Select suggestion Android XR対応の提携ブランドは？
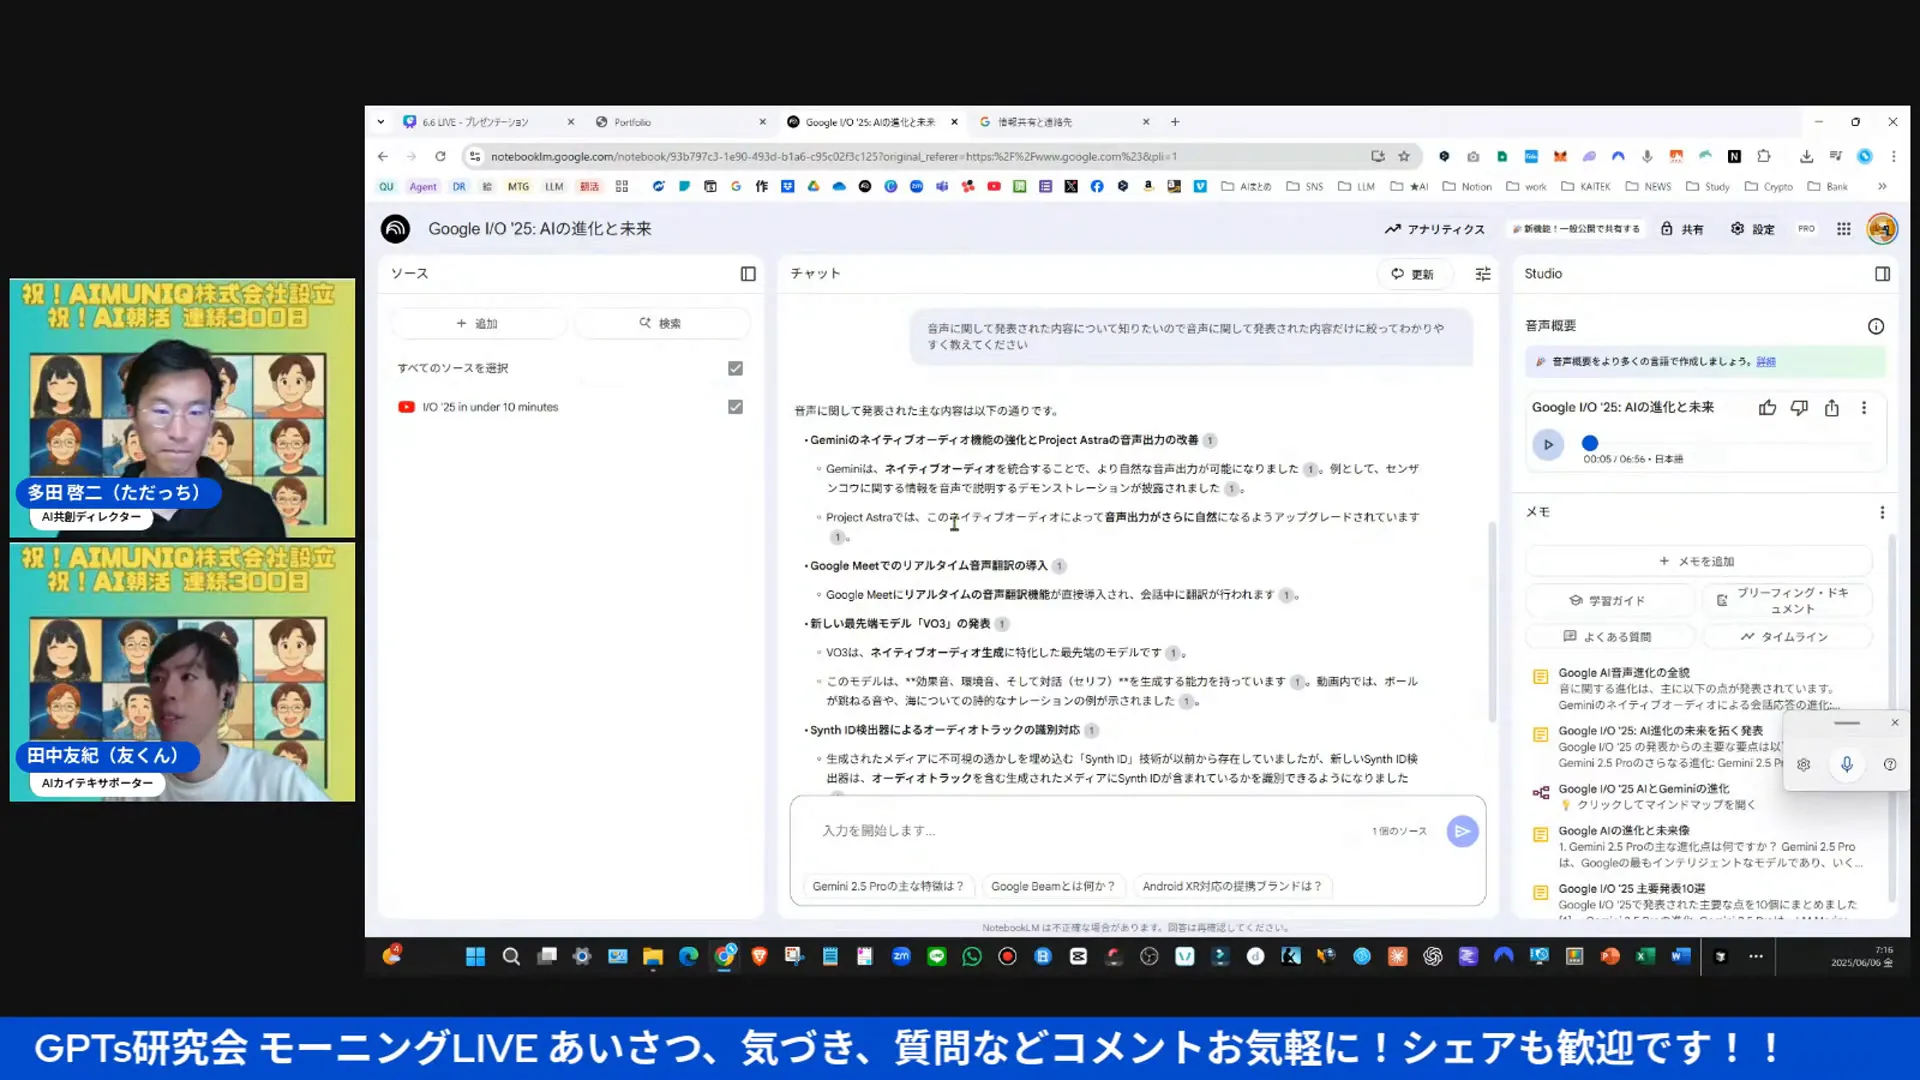 (x=1231, y=887)
